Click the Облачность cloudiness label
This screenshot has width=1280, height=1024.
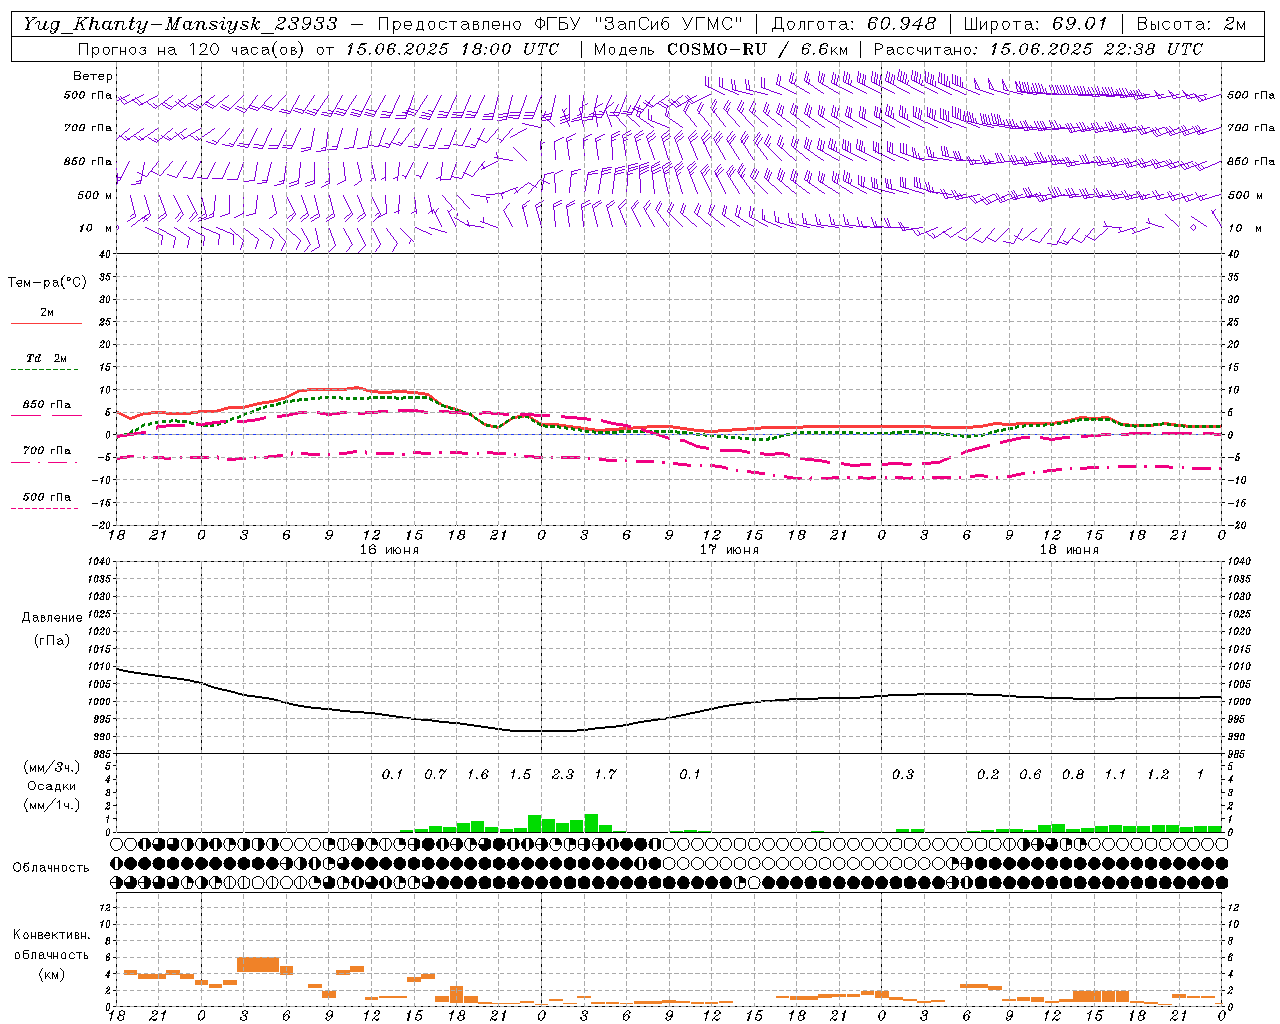tap(51, 867)
